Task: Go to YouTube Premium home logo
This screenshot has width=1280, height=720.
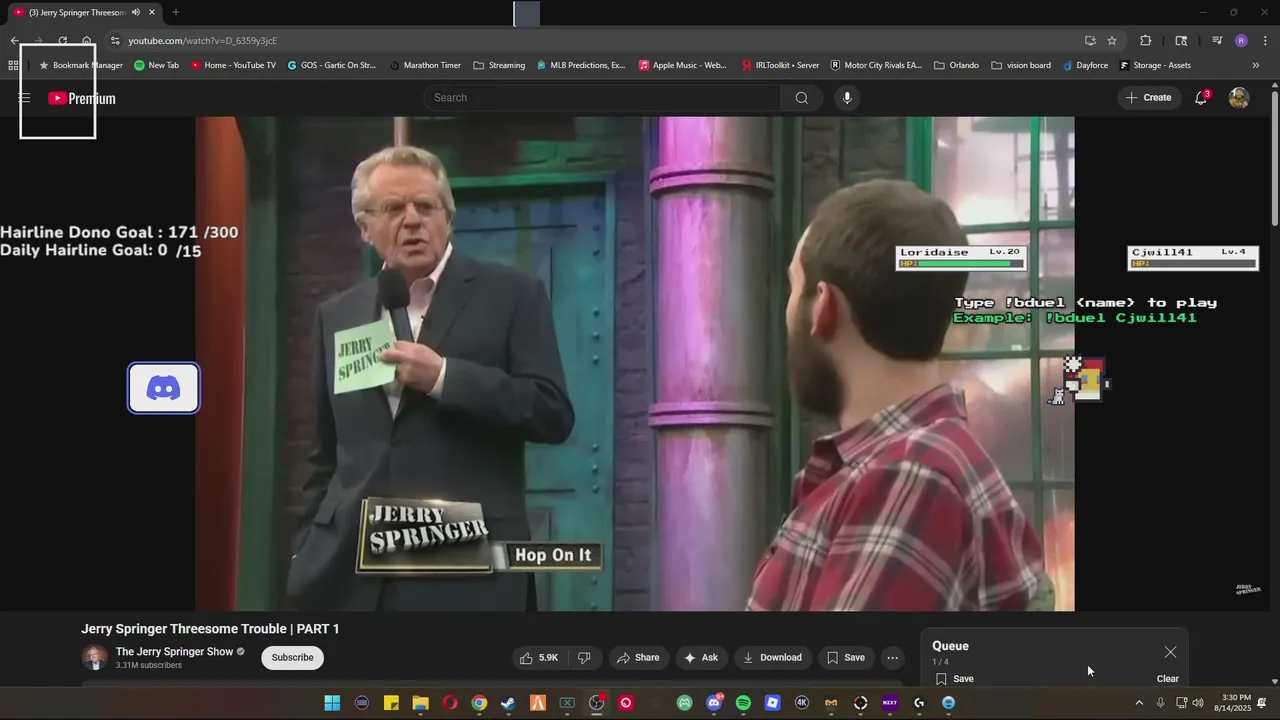Action: point(82,98)
